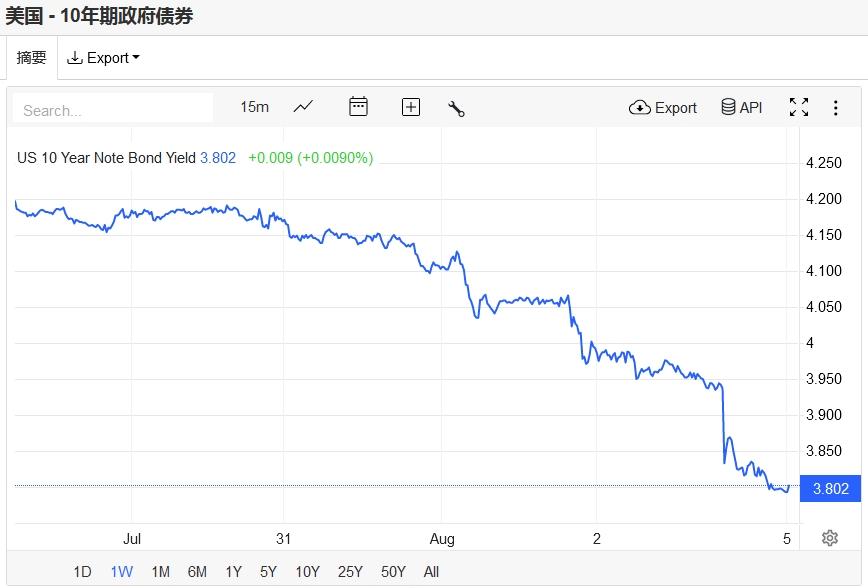Viewport: 868px width, 588px height.
Task: Open the chart type line icon
Action: 303,107
